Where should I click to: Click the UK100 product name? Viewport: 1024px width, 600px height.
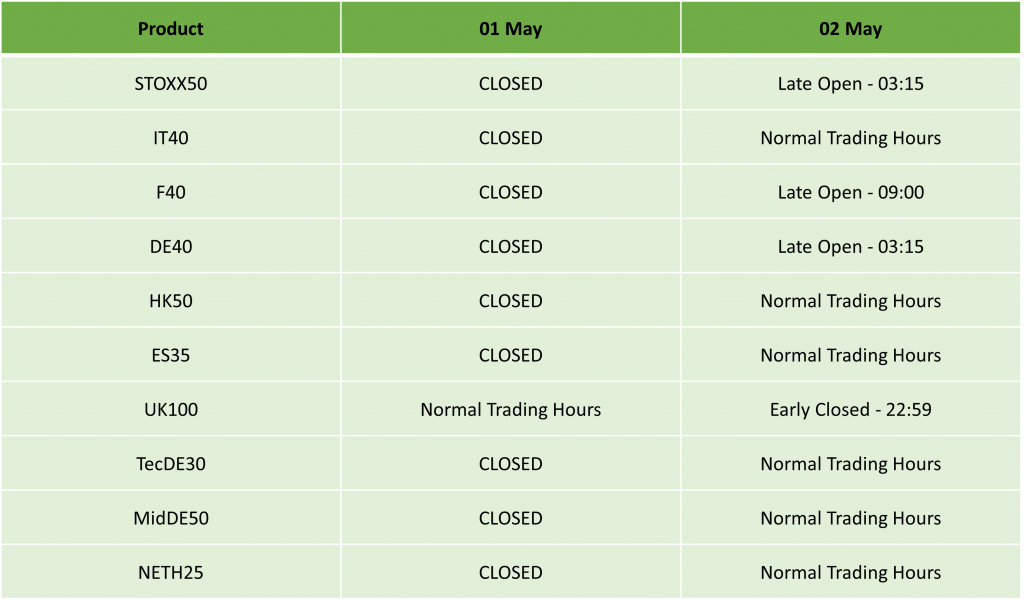(x=170, y=409)
